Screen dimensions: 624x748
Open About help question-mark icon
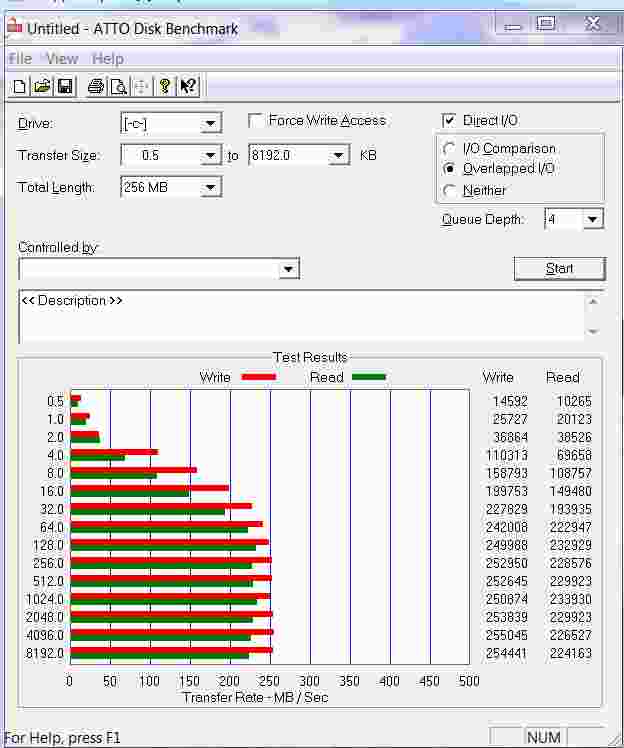click(x=165, y=86)
